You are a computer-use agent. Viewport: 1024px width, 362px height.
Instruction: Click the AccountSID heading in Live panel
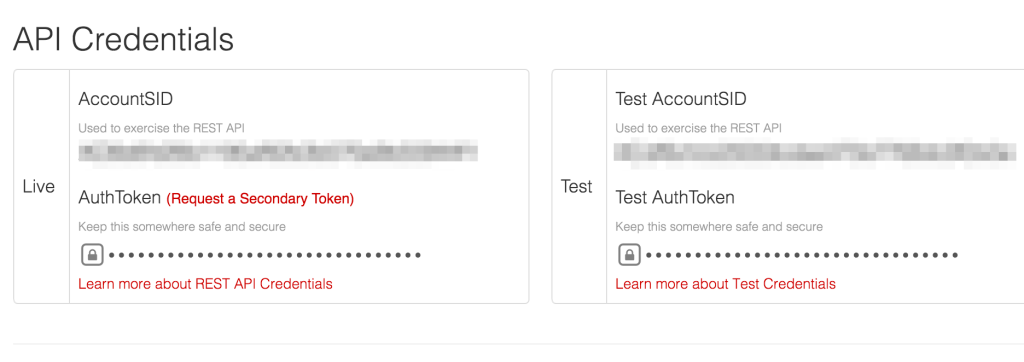[x=125, y=99]
